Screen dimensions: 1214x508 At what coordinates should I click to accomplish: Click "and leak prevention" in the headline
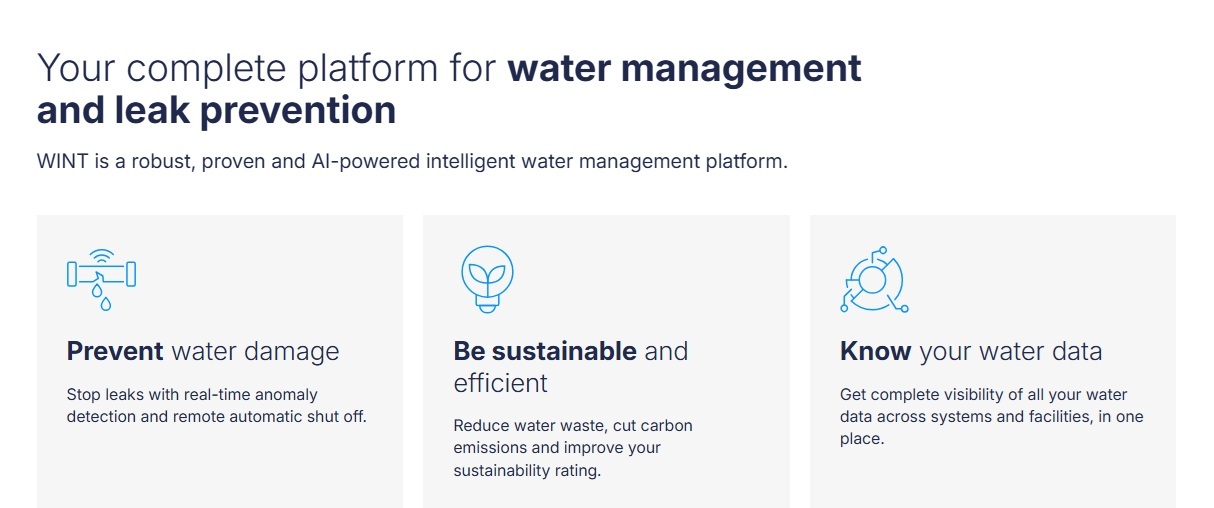[216, 110]
